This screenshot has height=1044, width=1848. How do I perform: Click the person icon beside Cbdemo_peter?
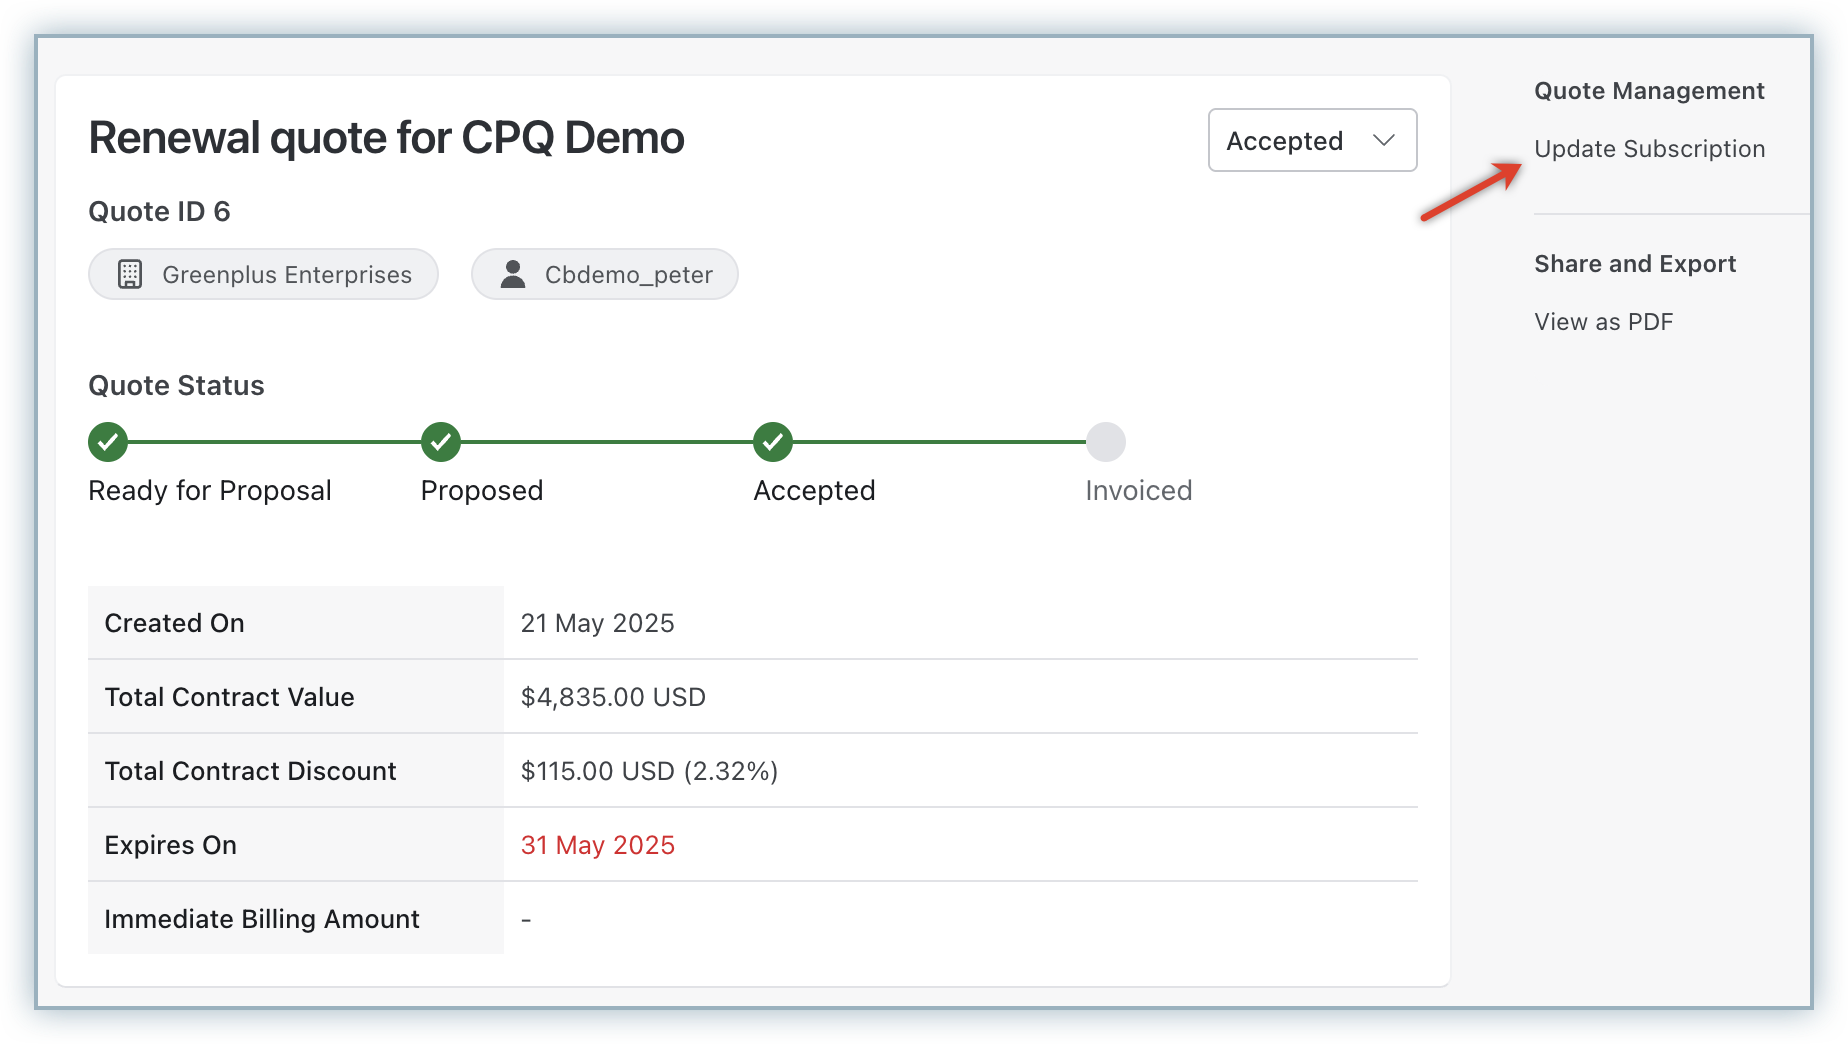(x=513, y=274)
